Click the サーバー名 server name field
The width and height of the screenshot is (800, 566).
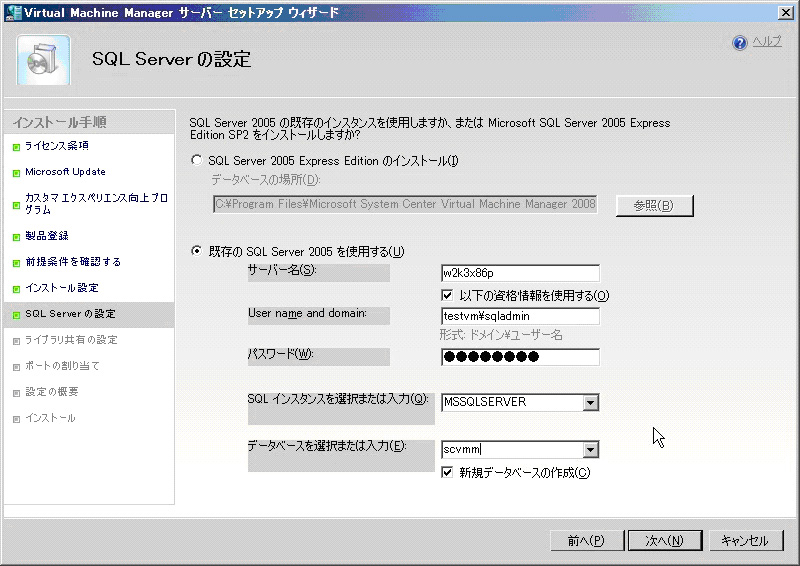(x=519, y=273)
